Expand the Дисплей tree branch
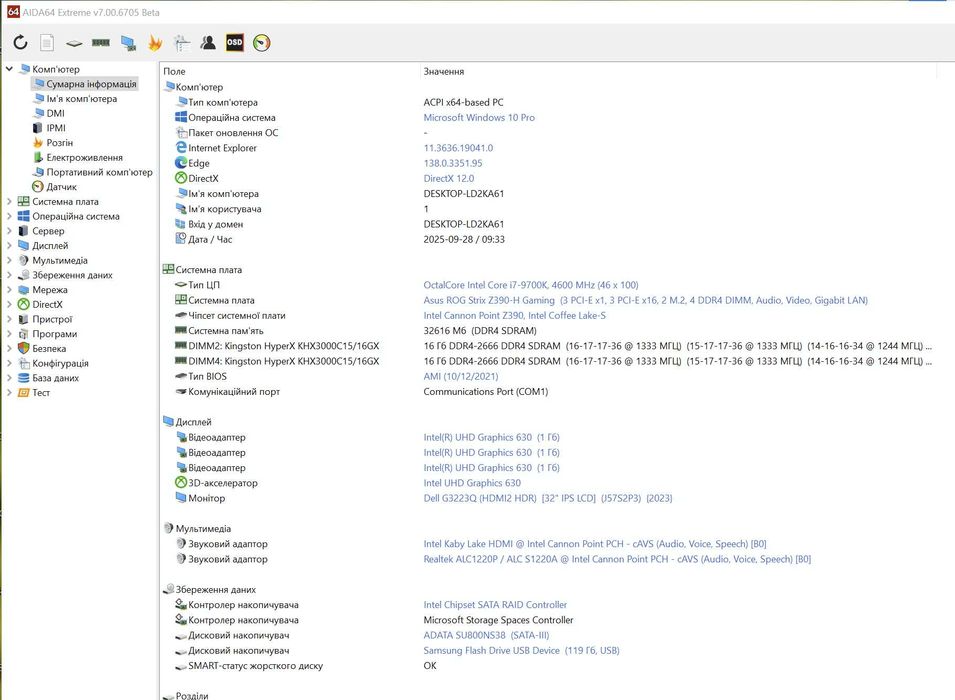955x700 pixels. click(x=9, y=246)
